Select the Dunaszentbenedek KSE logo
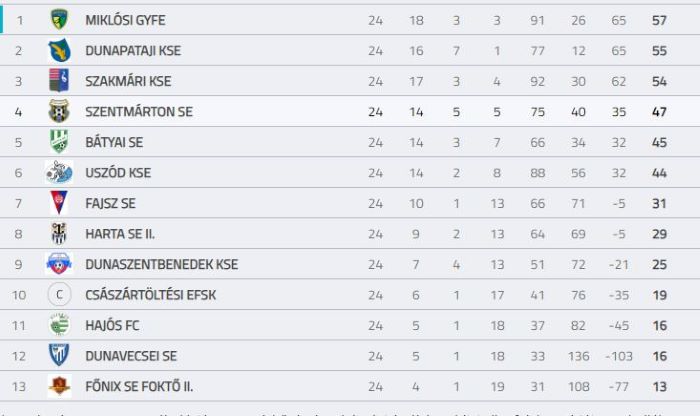This screenshot has height=416, width=700. (x=59, y=264)
